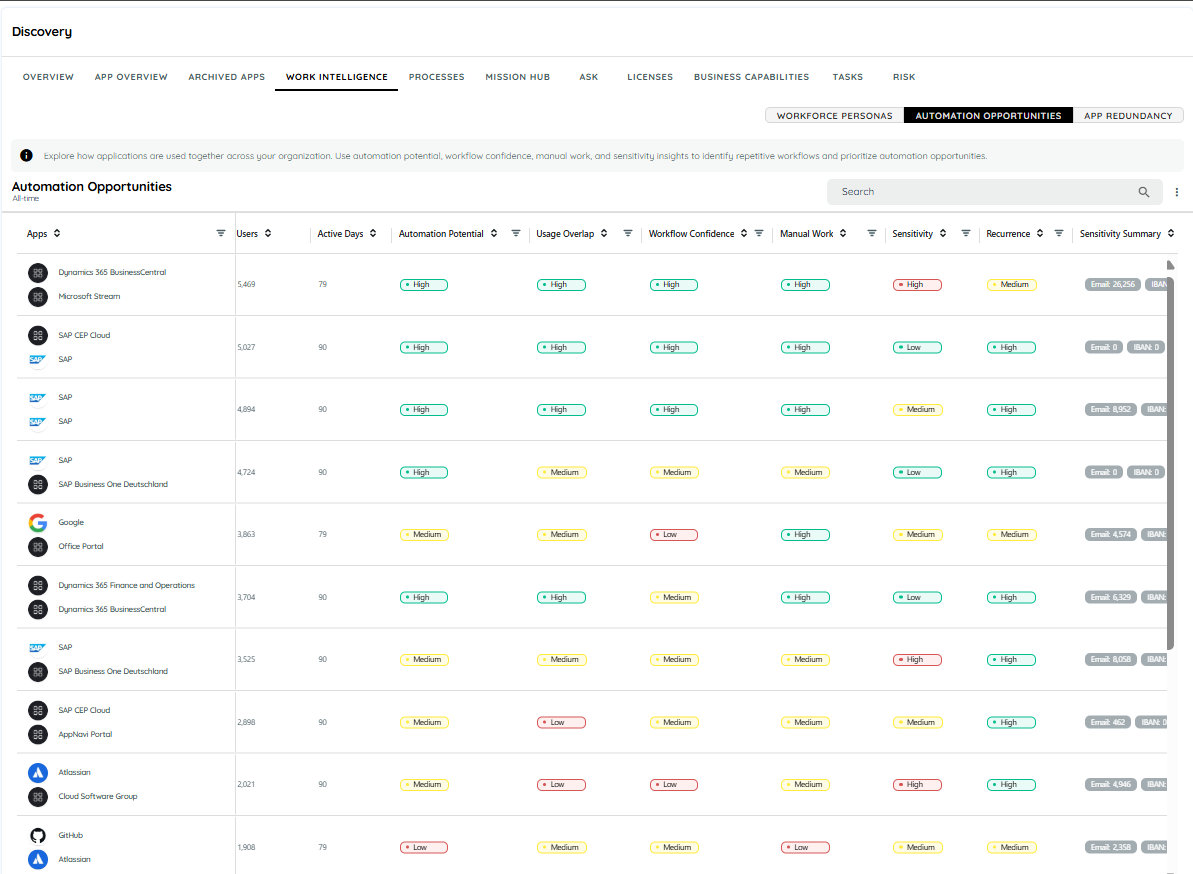The image size is (1193, 874).
Task: Click the Dynamics 365 BusinessCentral icon in first row
Action: pyautogui.click(x=37, y=272)
